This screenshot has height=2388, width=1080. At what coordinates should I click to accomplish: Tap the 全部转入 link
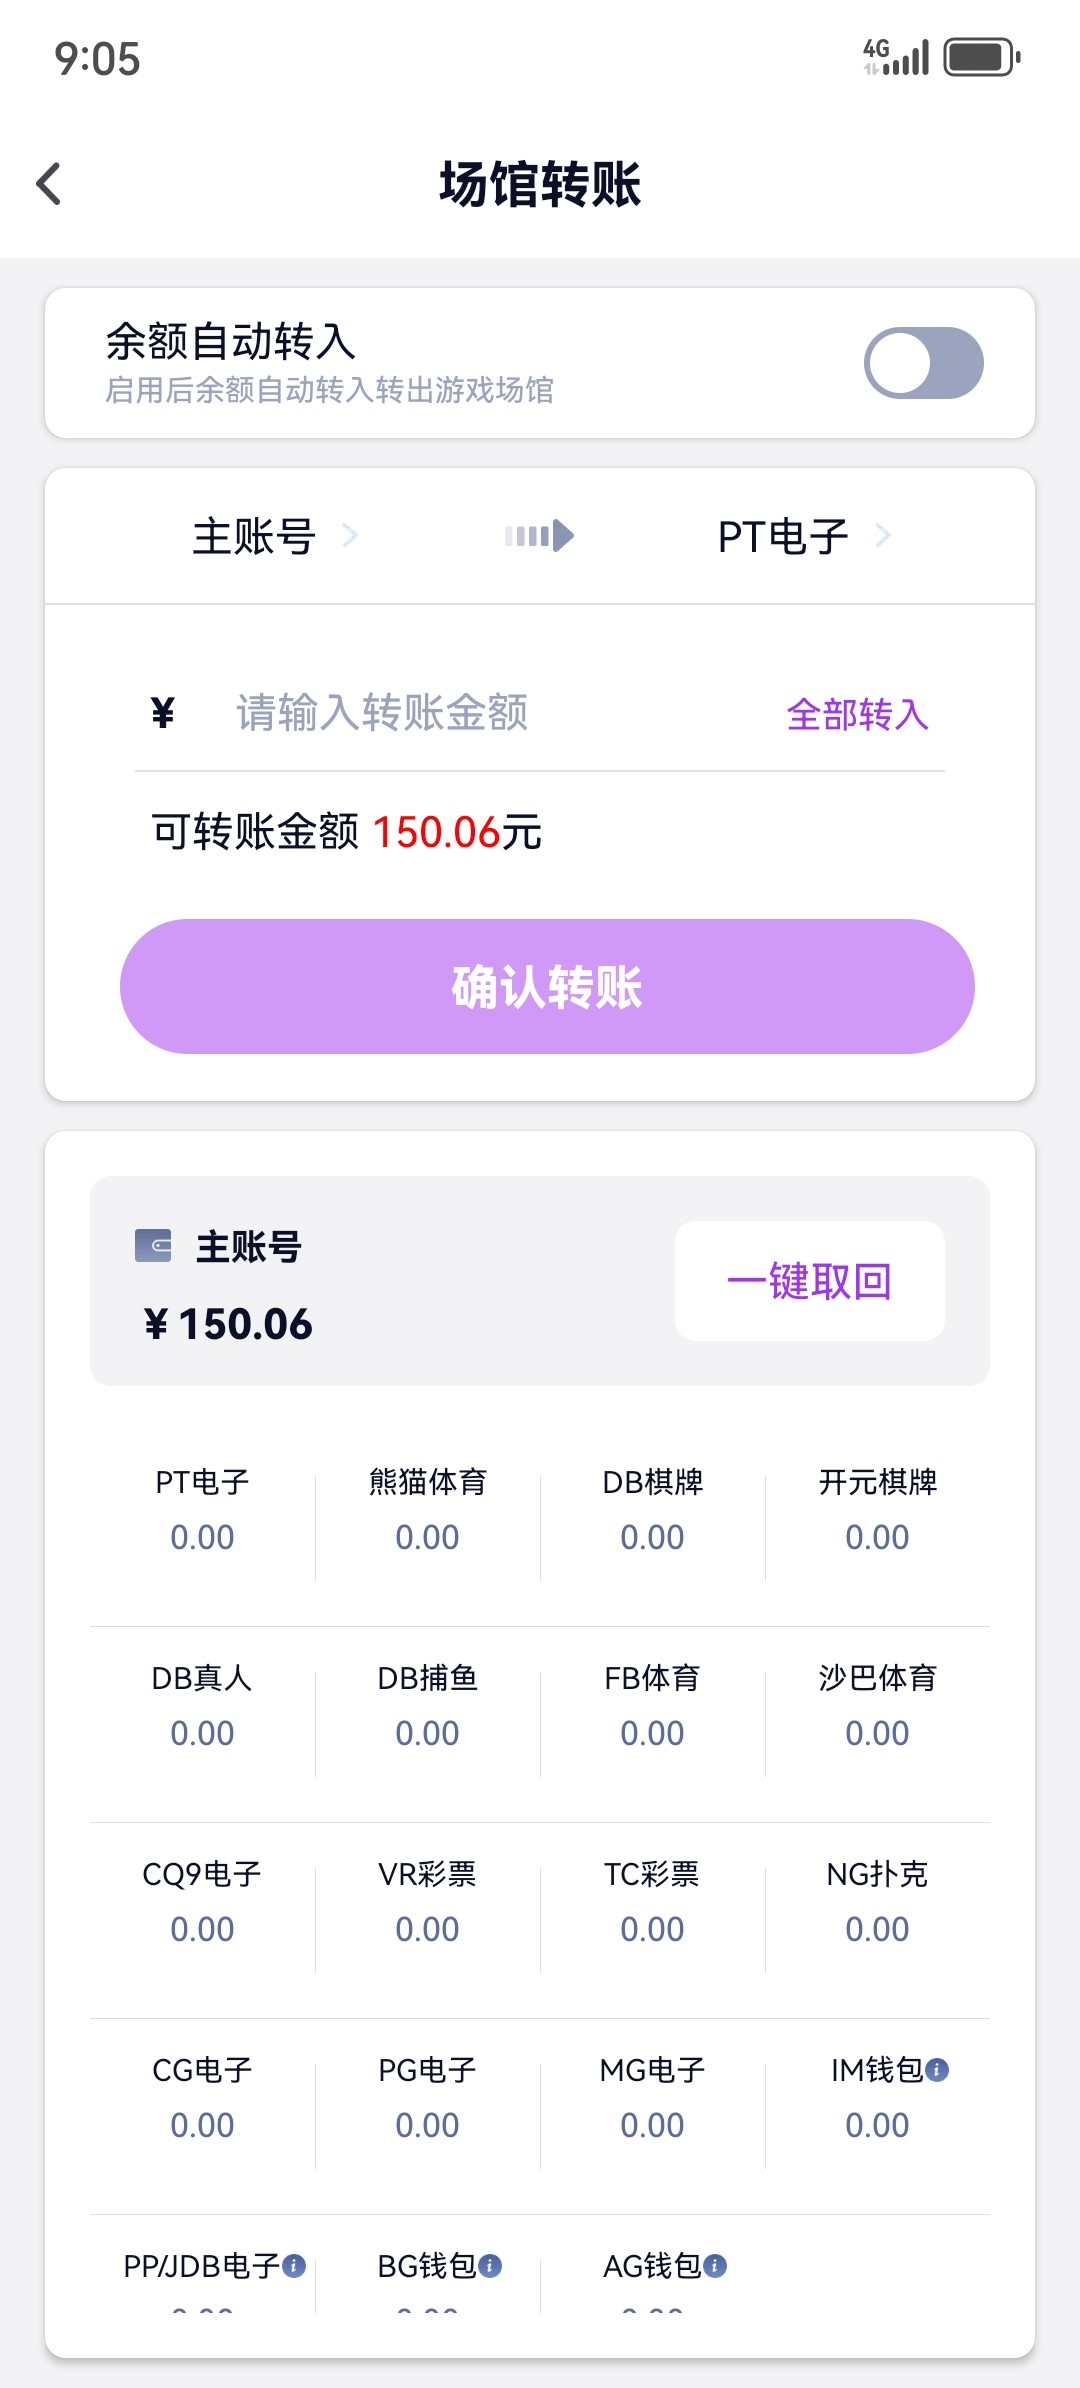click(x=857, y=715)
